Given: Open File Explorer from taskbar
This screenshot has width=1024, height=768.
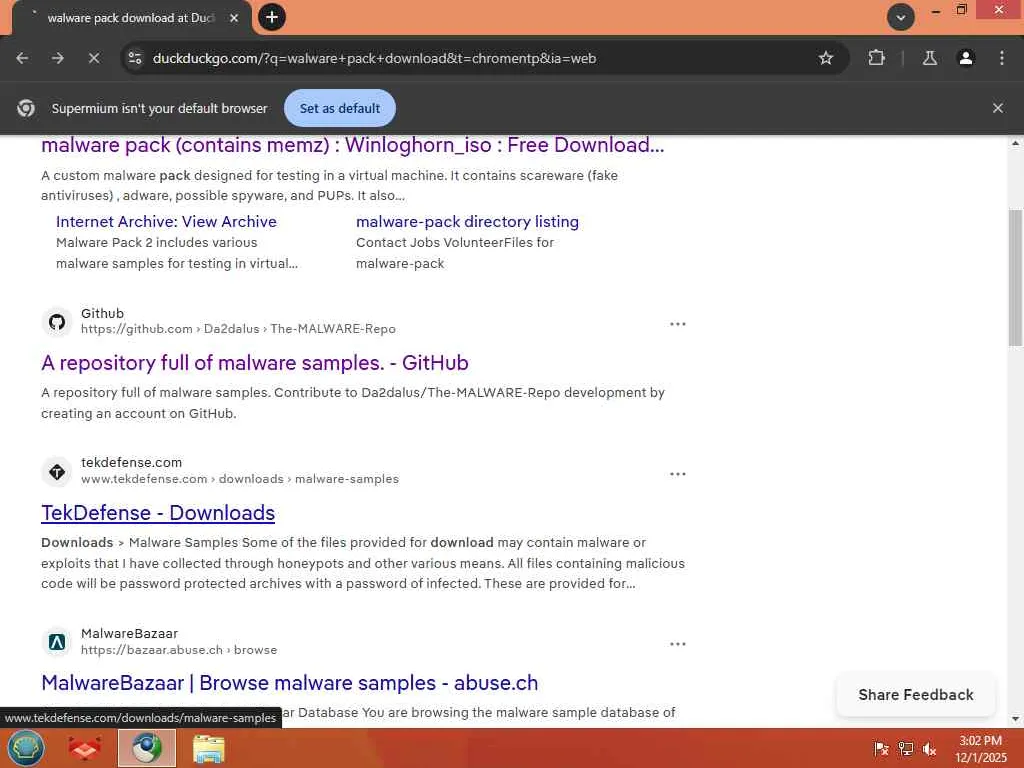Looking at the screenshot, I should (x=209, y=748).
